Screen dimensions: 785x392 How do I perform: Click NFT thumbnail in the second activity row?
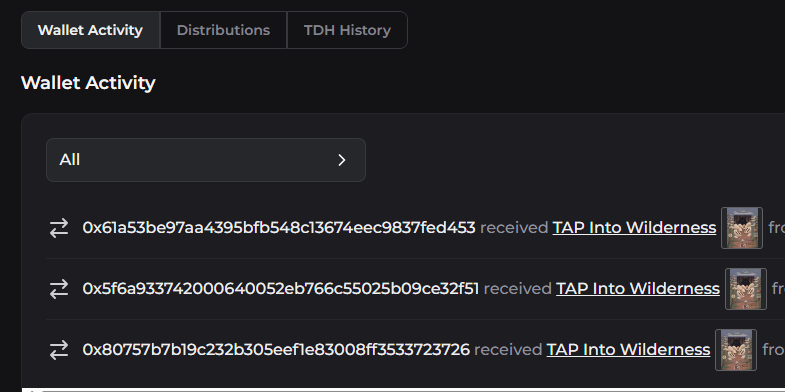746,289
